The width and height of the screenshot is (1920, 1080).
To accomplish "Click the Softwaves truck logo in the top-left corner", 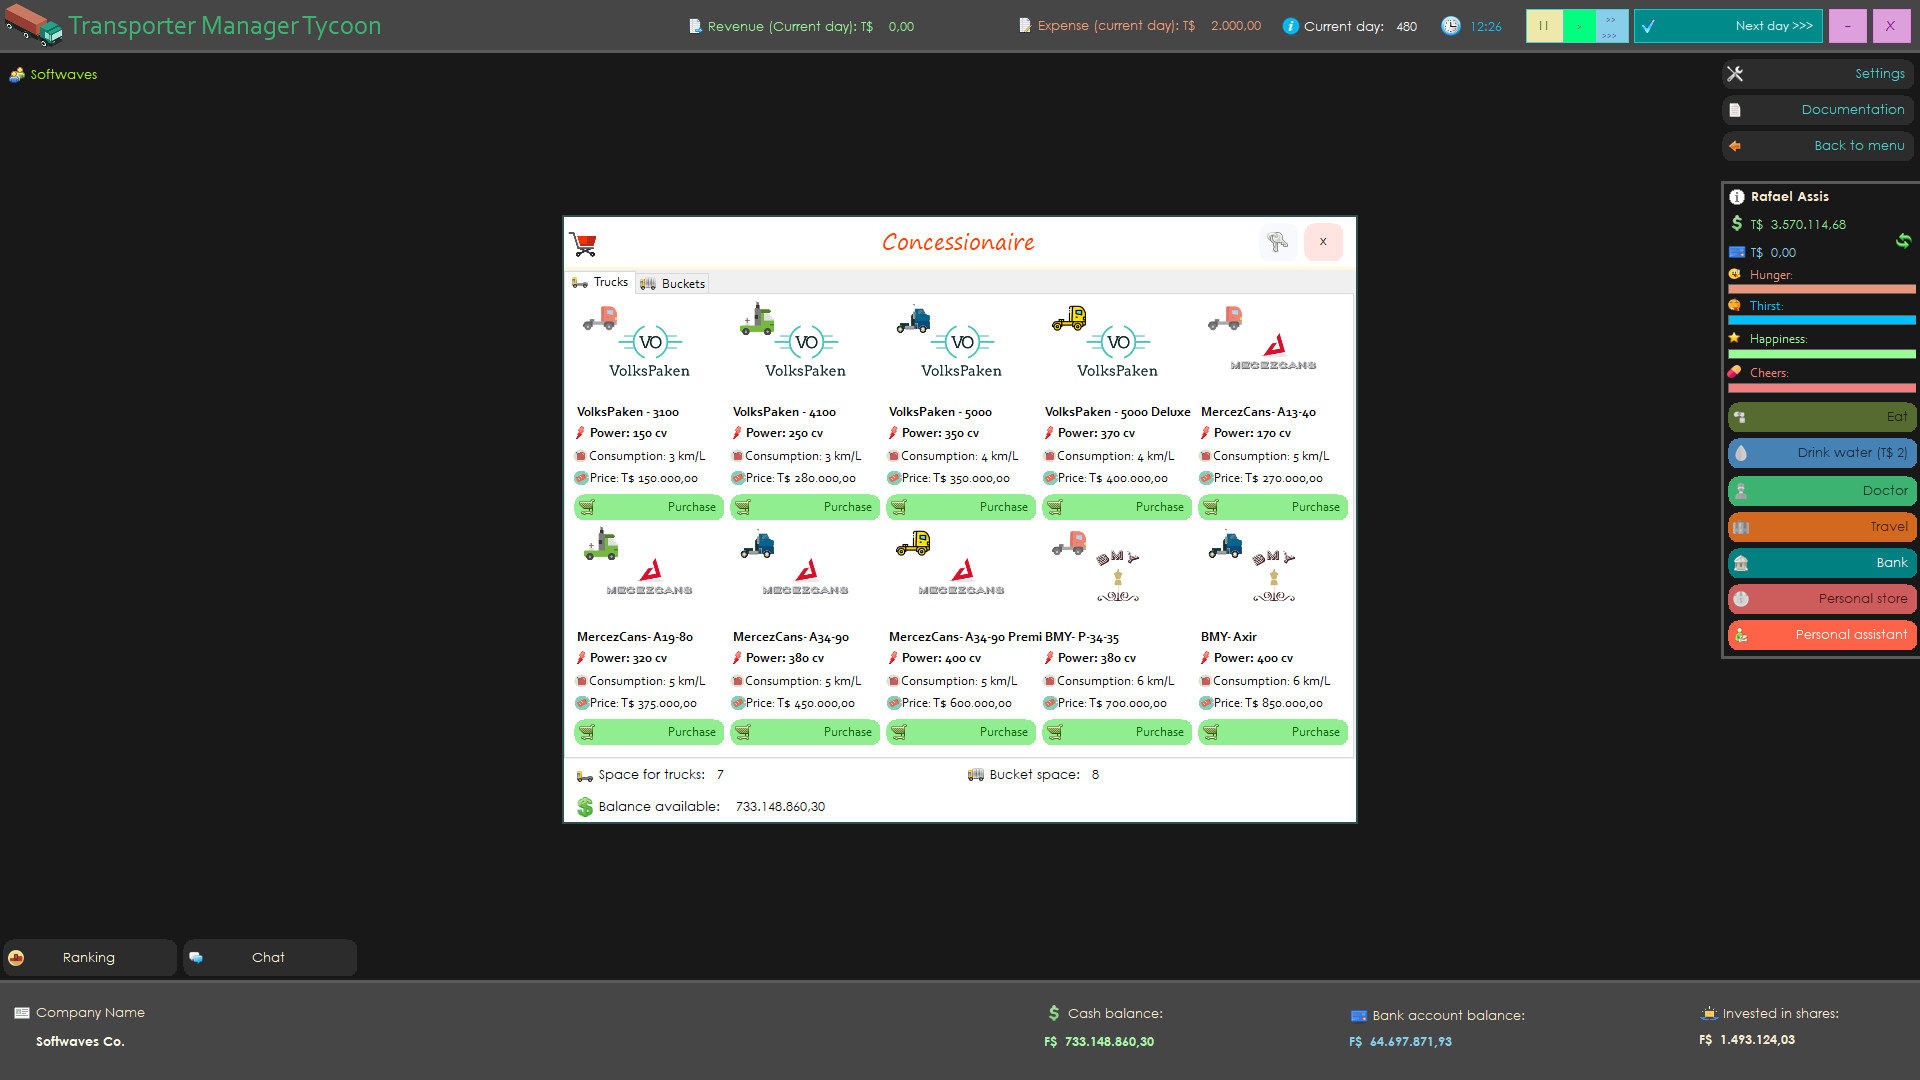I will (33, 26).
